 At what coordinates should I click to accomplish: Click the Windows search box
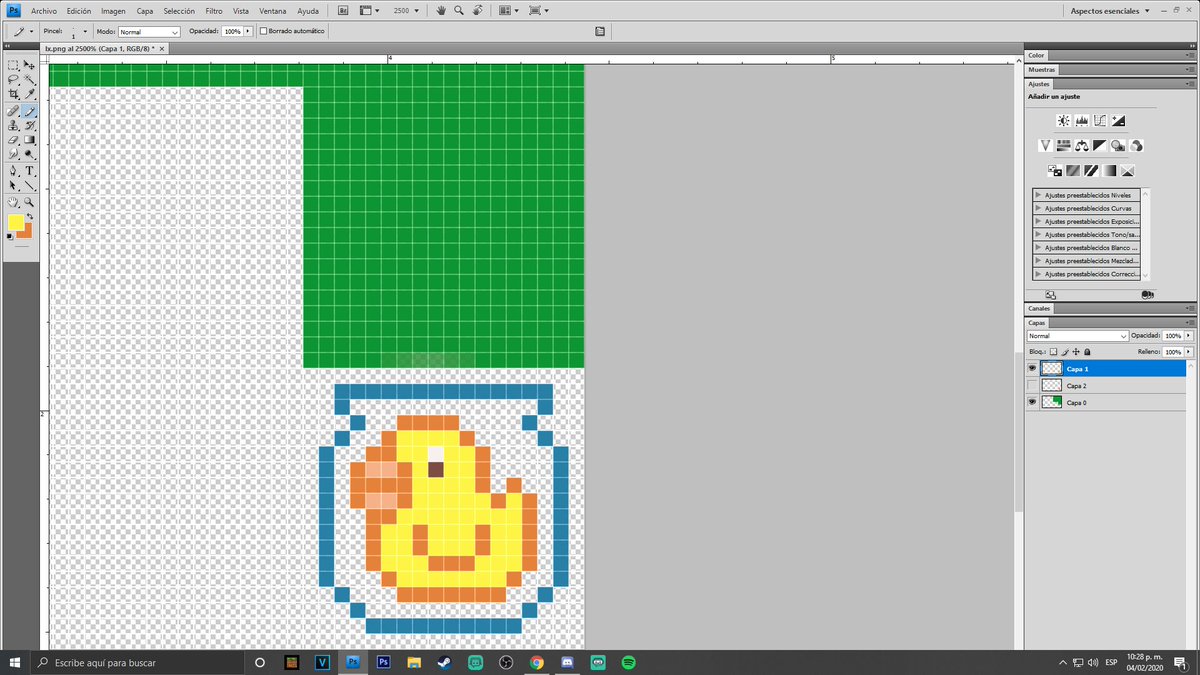pos(137,662)
